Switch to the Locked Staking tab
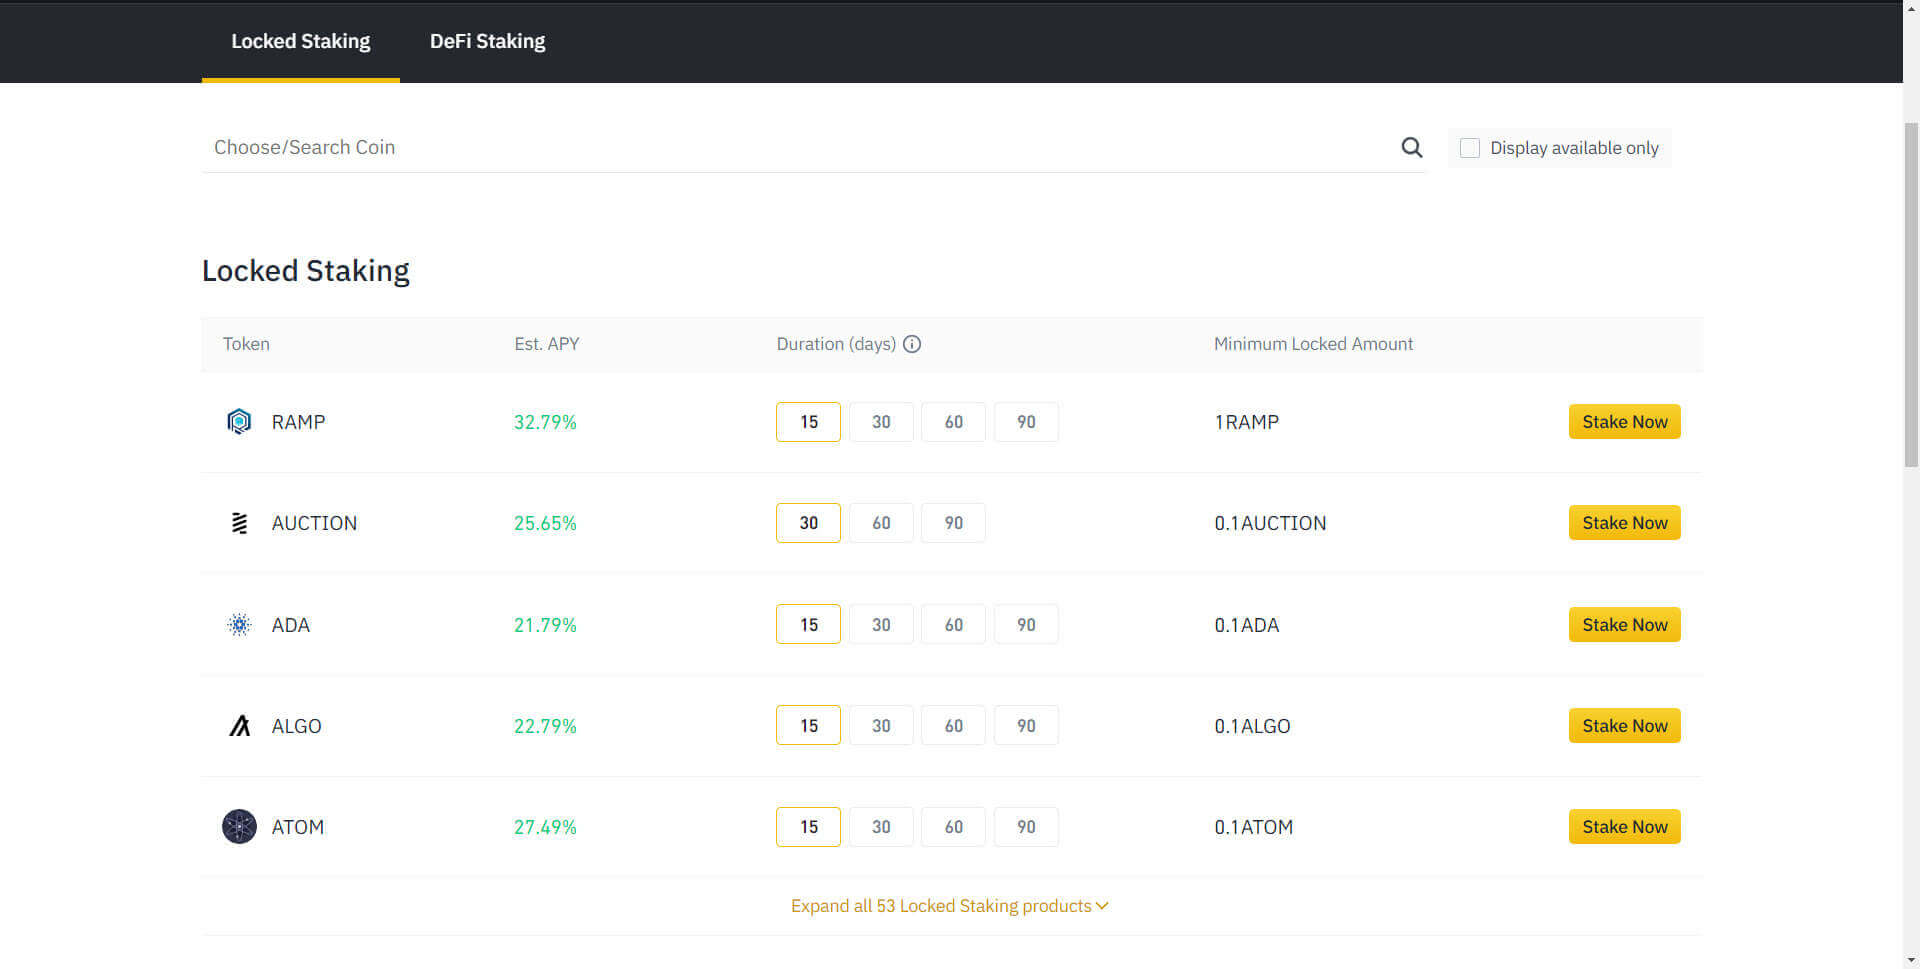This screenshot has height=969, width=1920. point(301,41)
